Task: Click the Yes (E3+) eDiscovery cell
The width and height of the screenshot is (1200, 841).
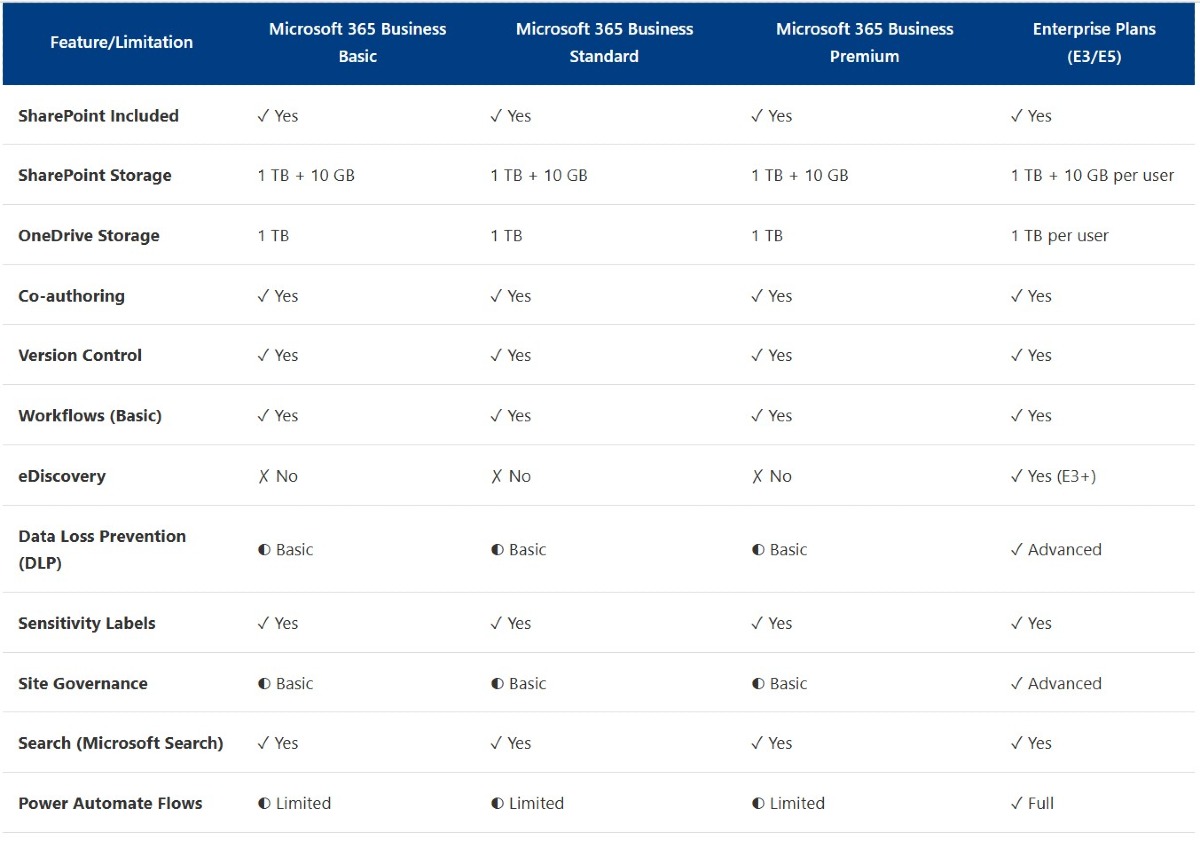Action: (1053, 476)
